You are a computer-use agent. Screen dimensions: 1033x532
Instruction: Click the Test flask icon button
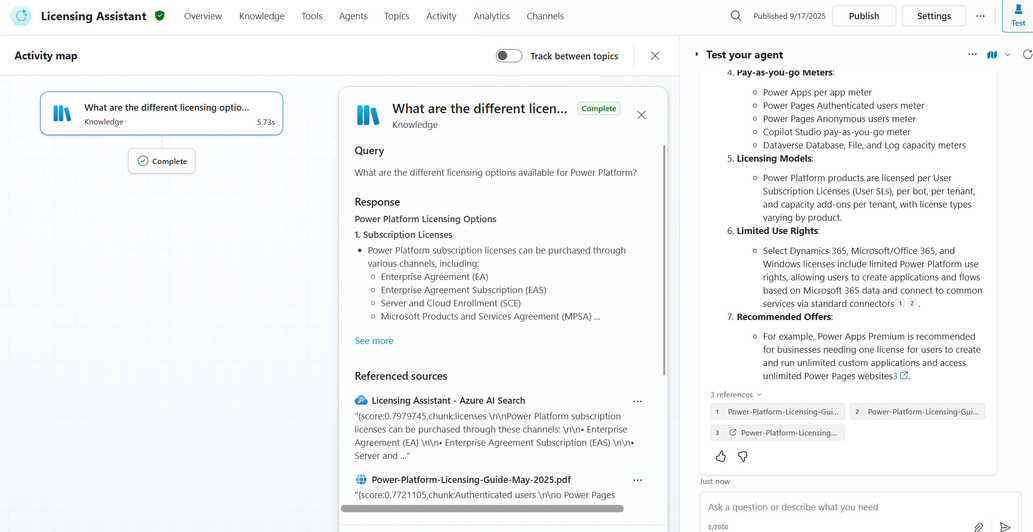[x=1018, y=16]
